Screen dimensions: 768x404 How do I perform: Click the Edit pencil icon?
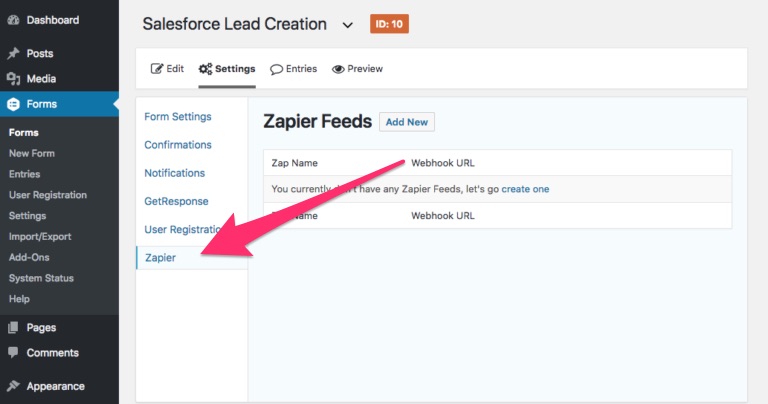click(156, 69)
